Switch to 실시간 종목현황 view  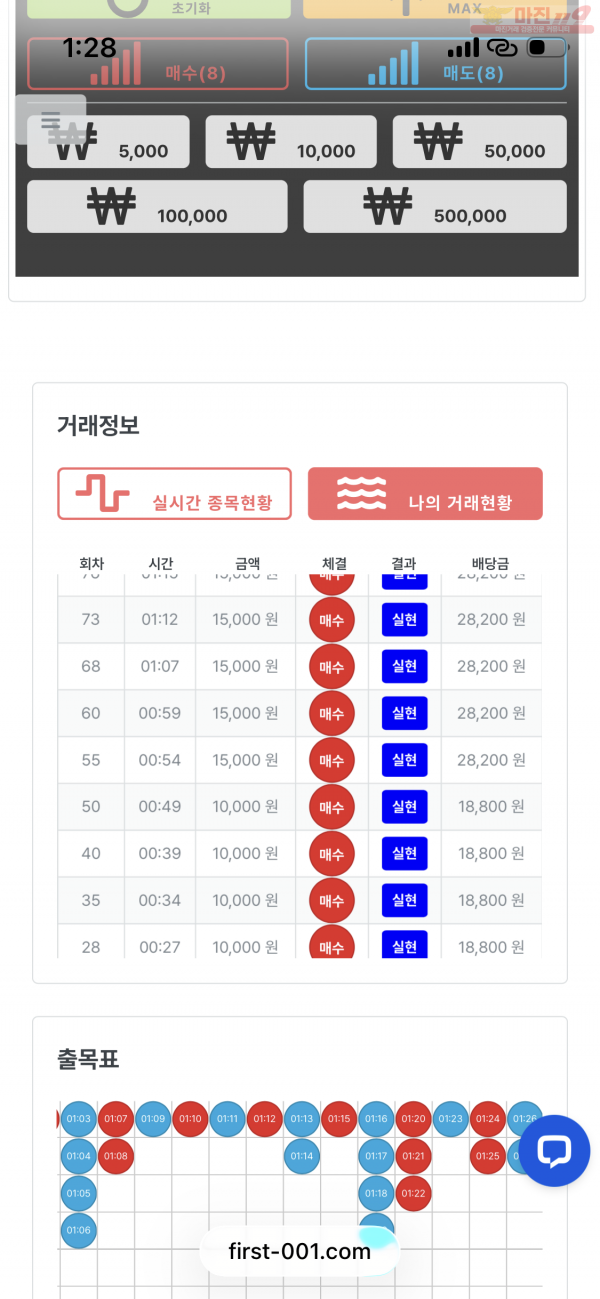pos(174,493)
